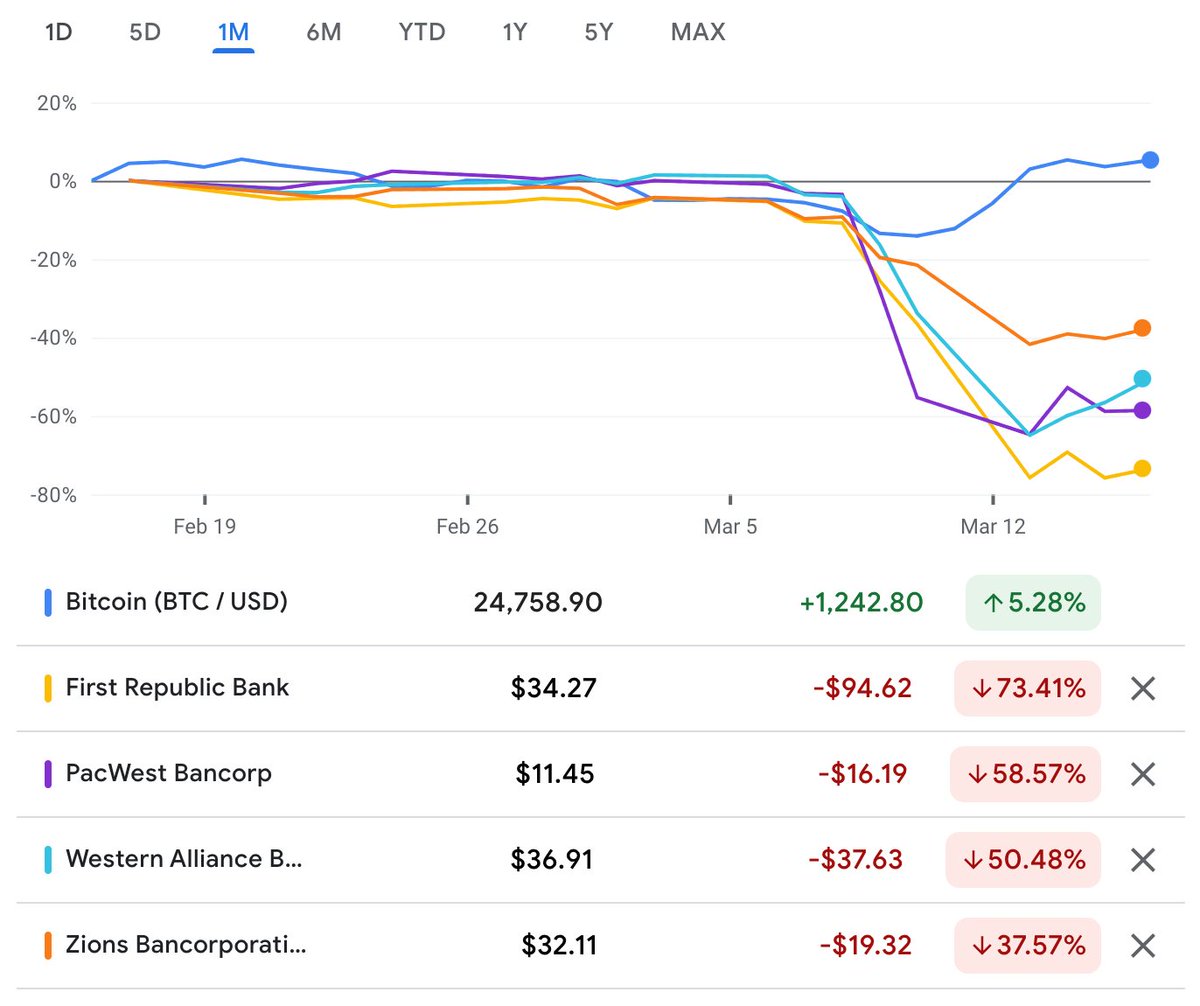Image resolution: width=1200 pixels, height=1006 pixels.
Task: Click PacWest change -$16.19
Action: click(x=862, y=774)
